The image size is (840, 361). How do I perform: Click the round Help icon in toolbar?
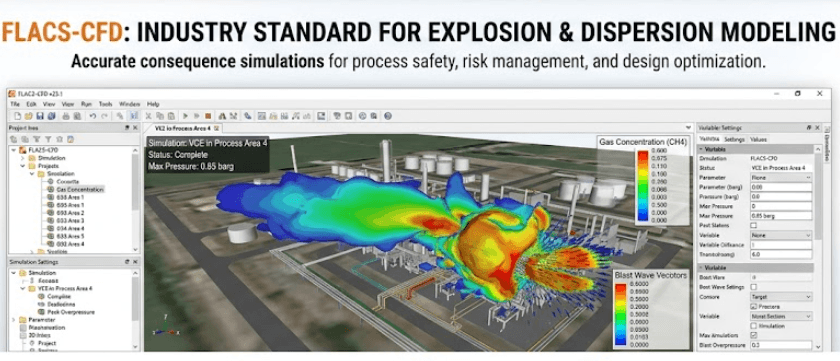click(x=388, y=116)
